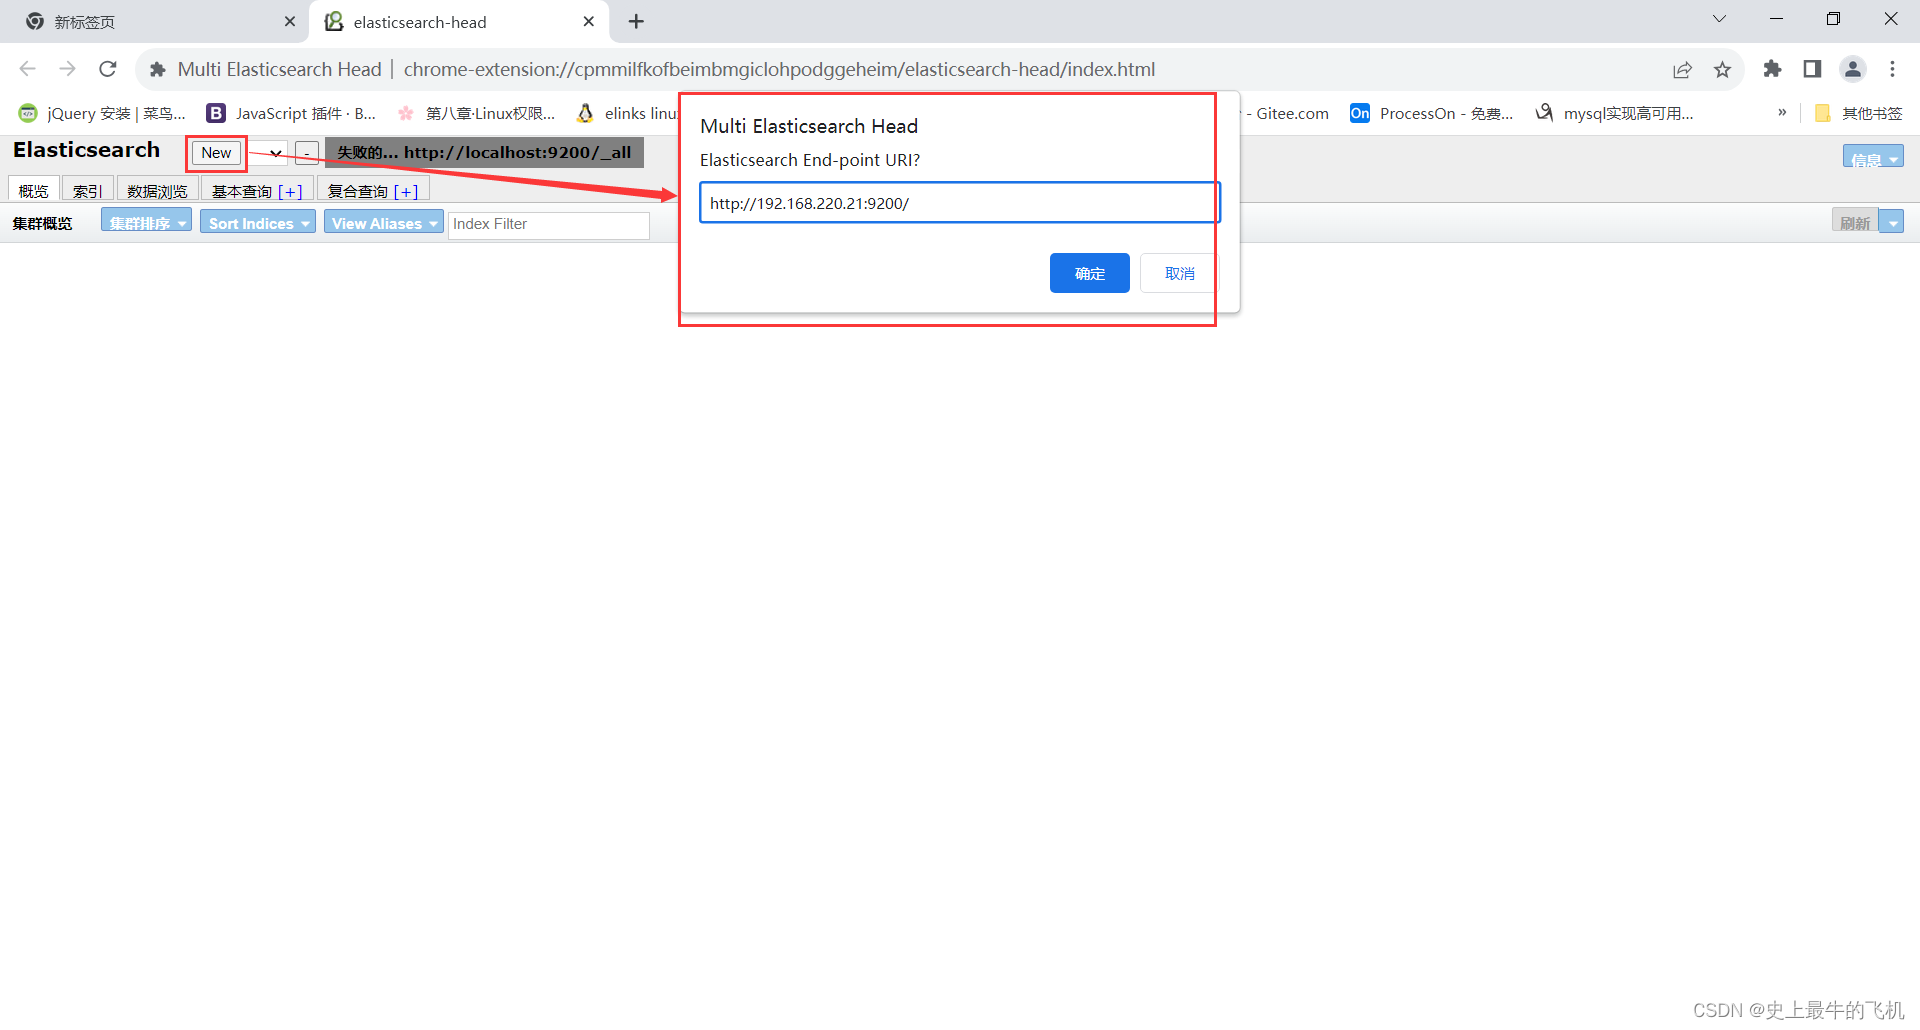Click the browser forward arrow

tap(68, 69)
